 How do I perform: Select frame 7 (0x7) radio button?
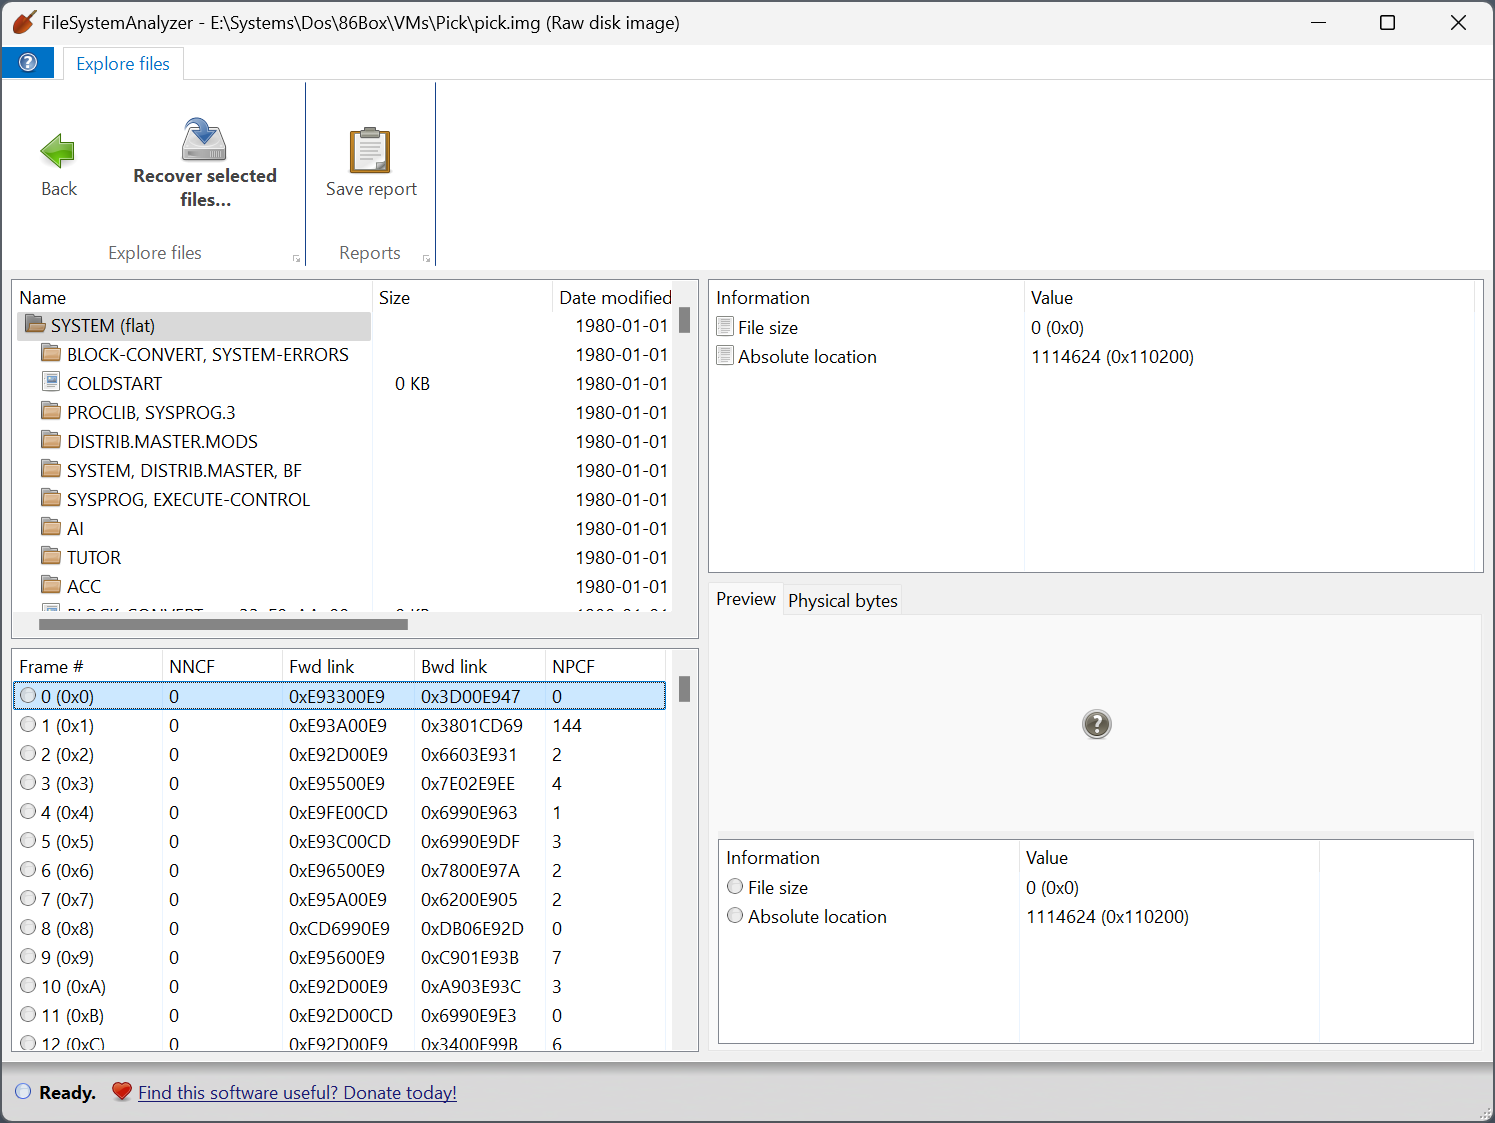pos(28,898)
